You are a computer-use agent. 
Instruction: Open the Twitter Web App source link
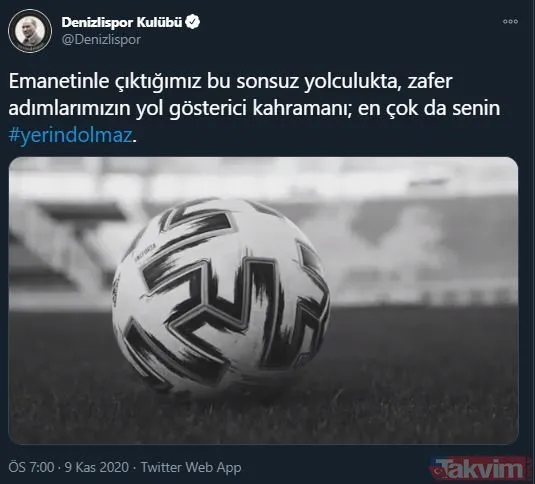[x=191, y=467]
